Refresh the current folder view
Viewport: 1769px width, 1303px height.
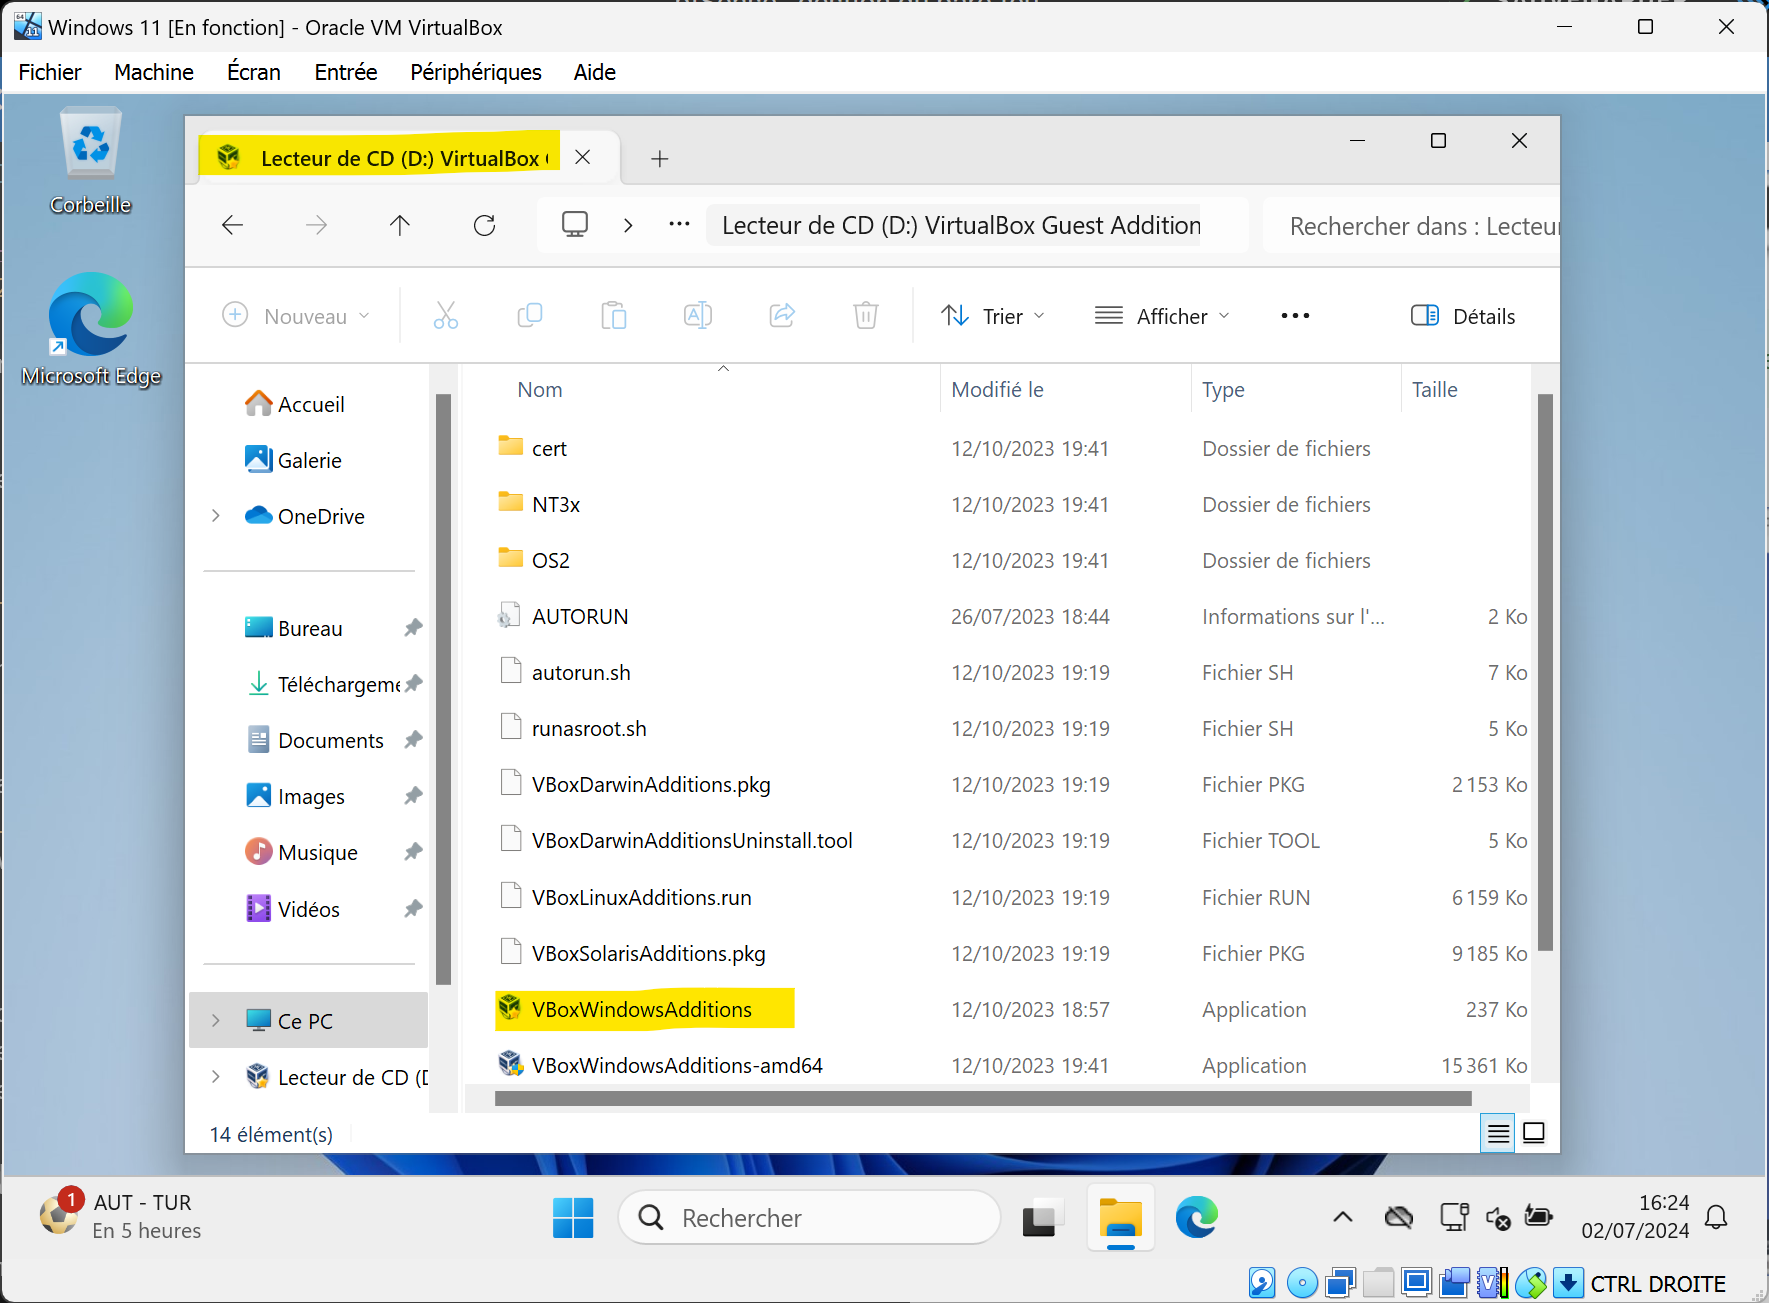pos(485,225)
